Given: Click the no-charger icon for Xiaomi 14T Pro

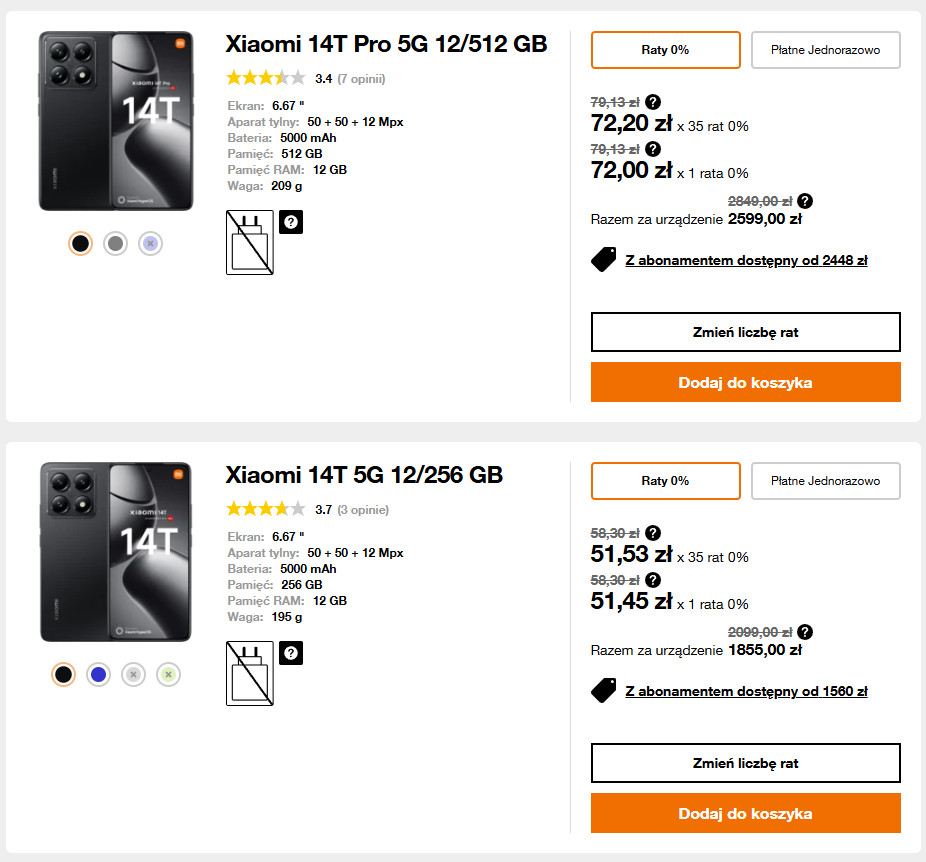Looking at the screenshot, I should [249, 243].
